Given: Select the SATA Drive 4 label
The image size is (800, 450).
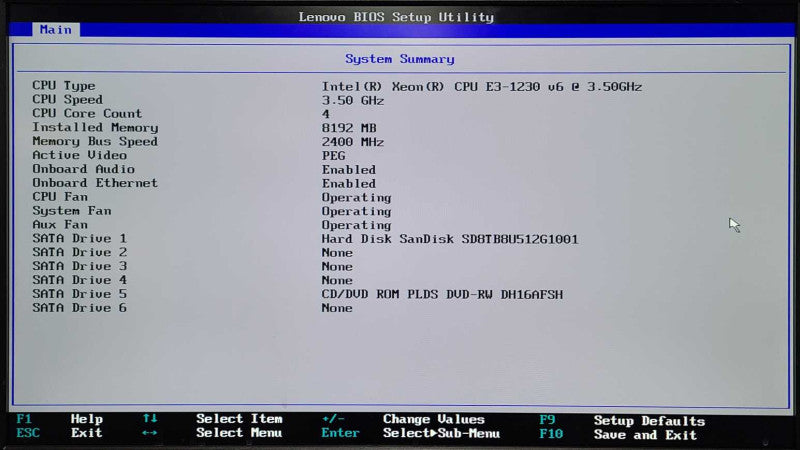Looking at the screenshot, I should click(x=79, y=280).
